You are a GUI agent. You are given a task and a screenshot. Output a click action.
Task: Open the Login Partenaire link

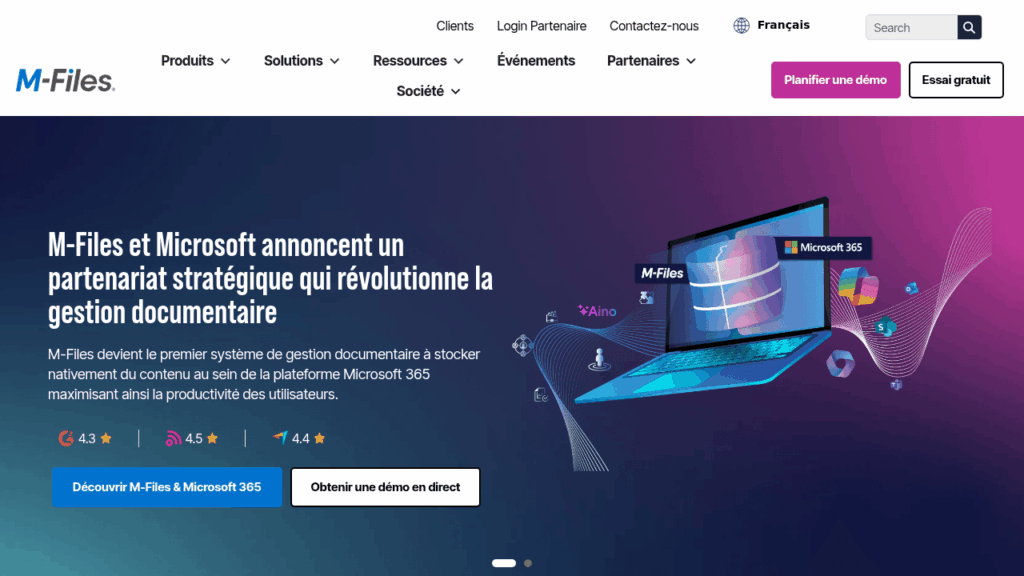point(541,26)
